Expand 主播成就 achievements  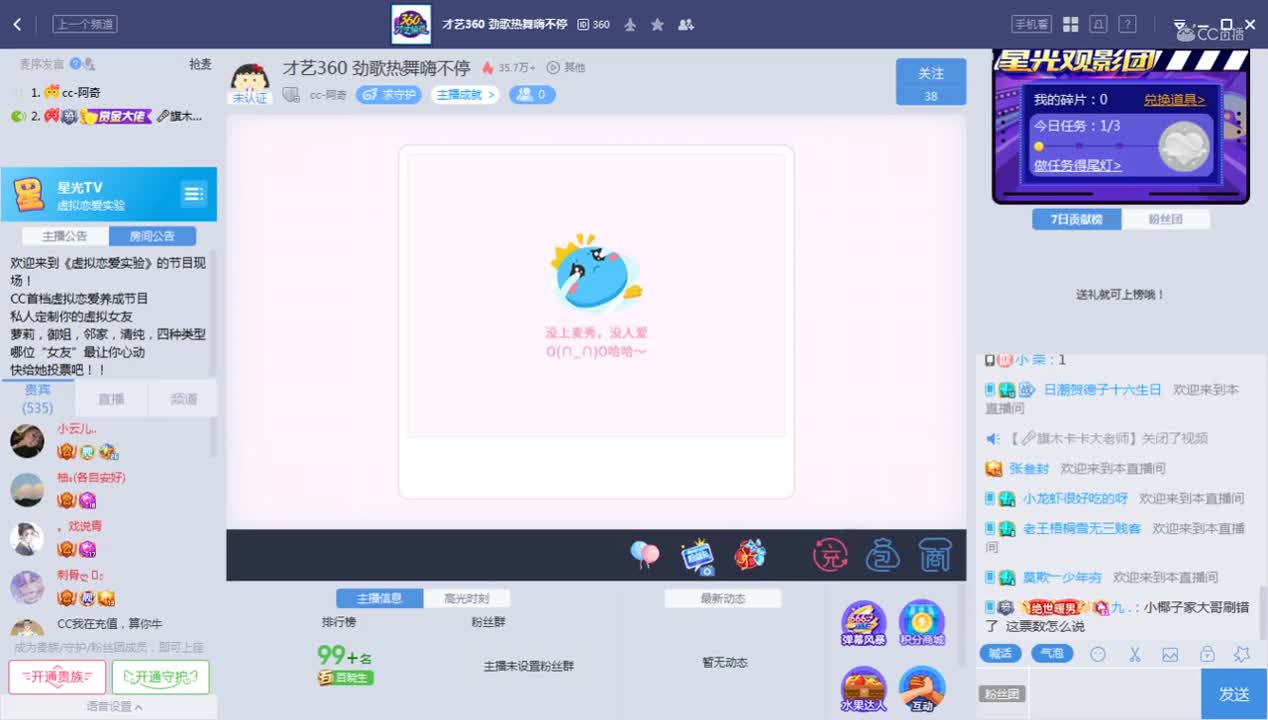pyautogui.click(x=465, y=95)
